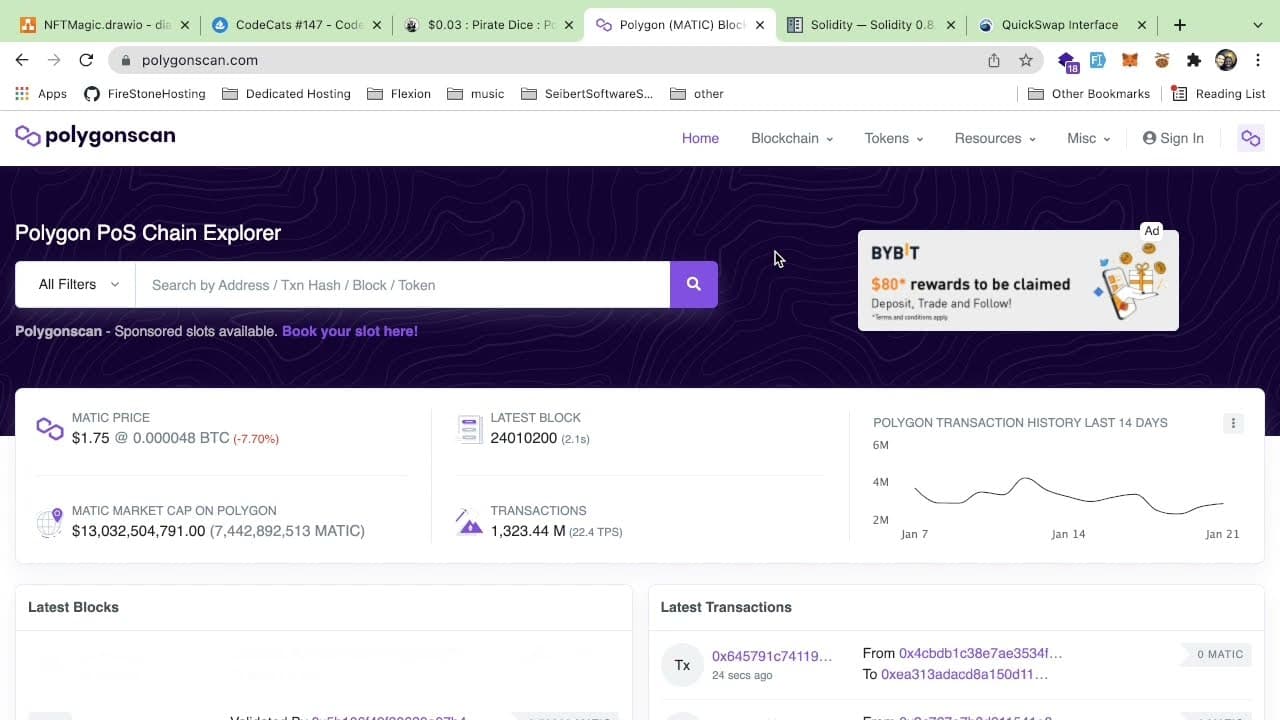Open the FireStoneHosting bookmark
The width and height of the screenshot is (1280, 720).
(145, 94)
